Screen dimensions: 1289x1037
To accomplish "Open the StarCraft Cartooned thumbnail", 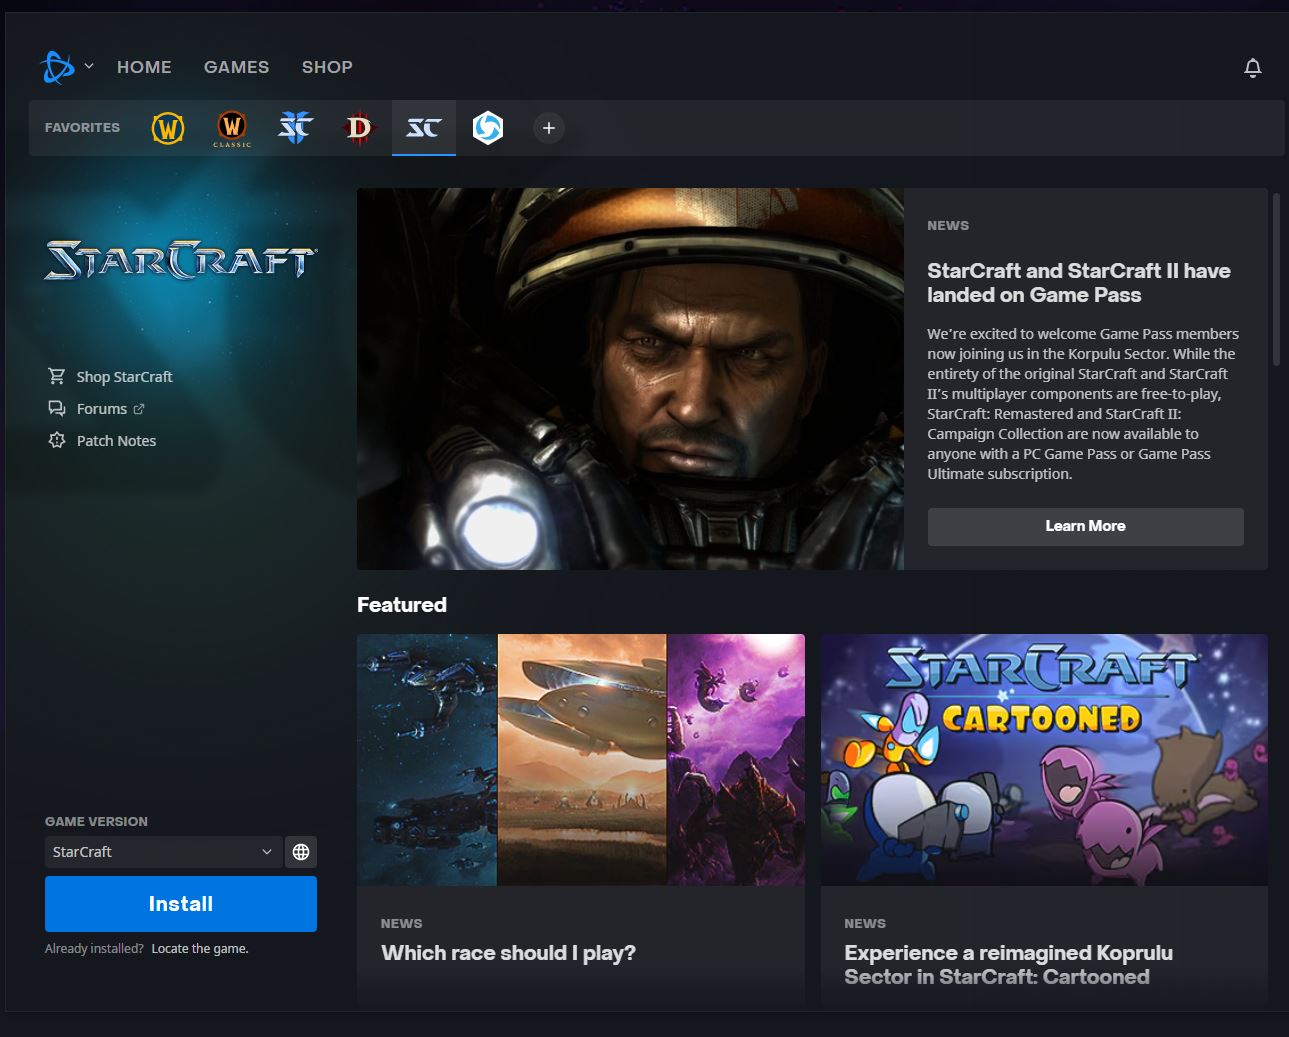I will tap(1044, 760).
